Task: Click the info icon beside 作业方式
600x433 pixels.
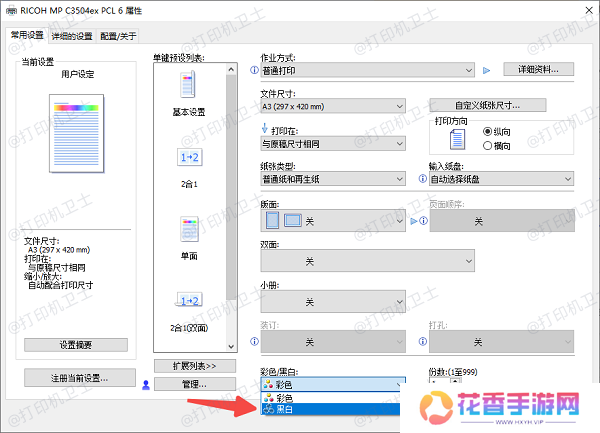Action: 253,71
